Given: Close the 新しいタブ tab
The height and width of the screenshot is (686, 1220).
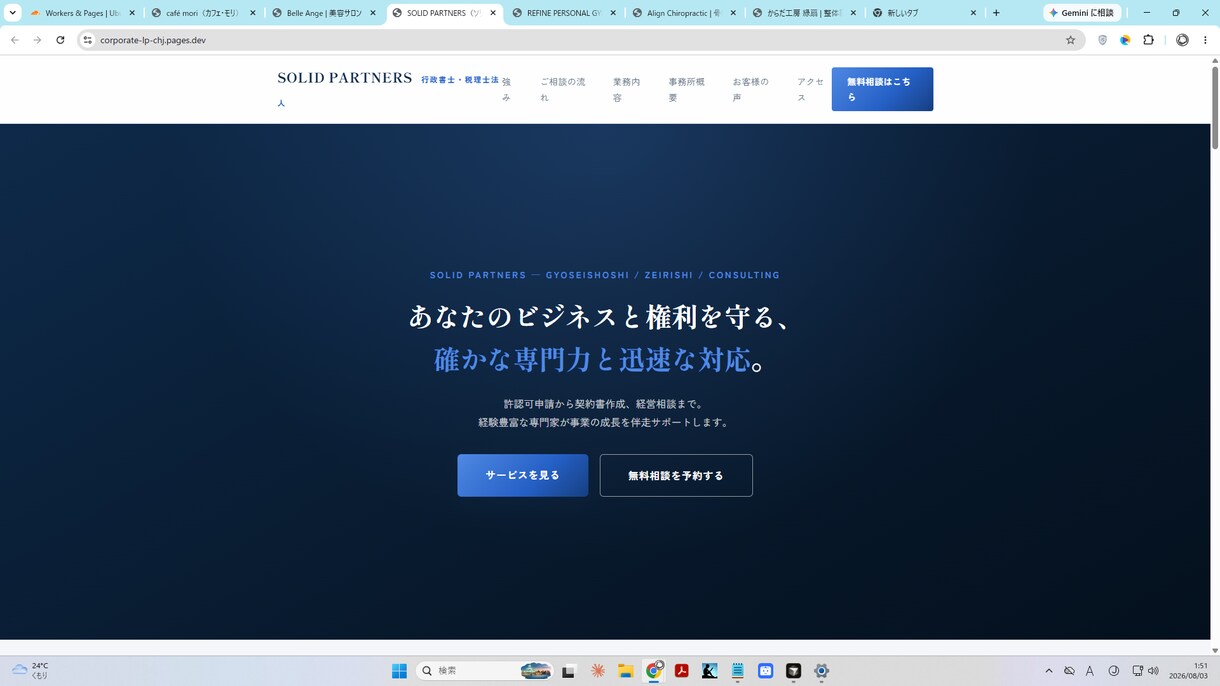Looking at the screenshot, I should (x=973, y=13).
